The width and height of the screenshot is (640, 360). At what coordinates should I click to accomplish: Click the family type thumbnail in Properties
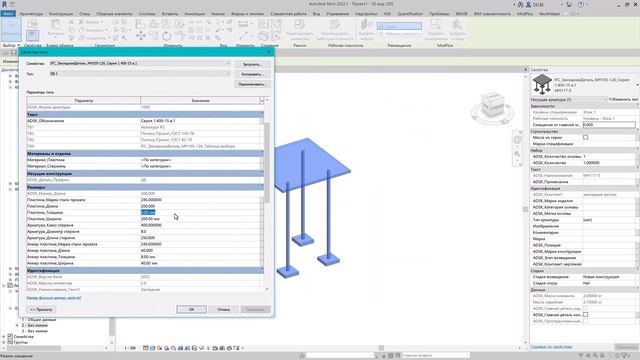[542, 84]
